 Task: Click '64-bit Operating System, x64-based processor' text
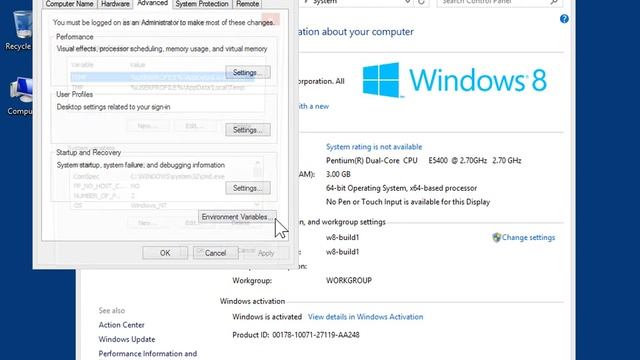coord(401,188)
